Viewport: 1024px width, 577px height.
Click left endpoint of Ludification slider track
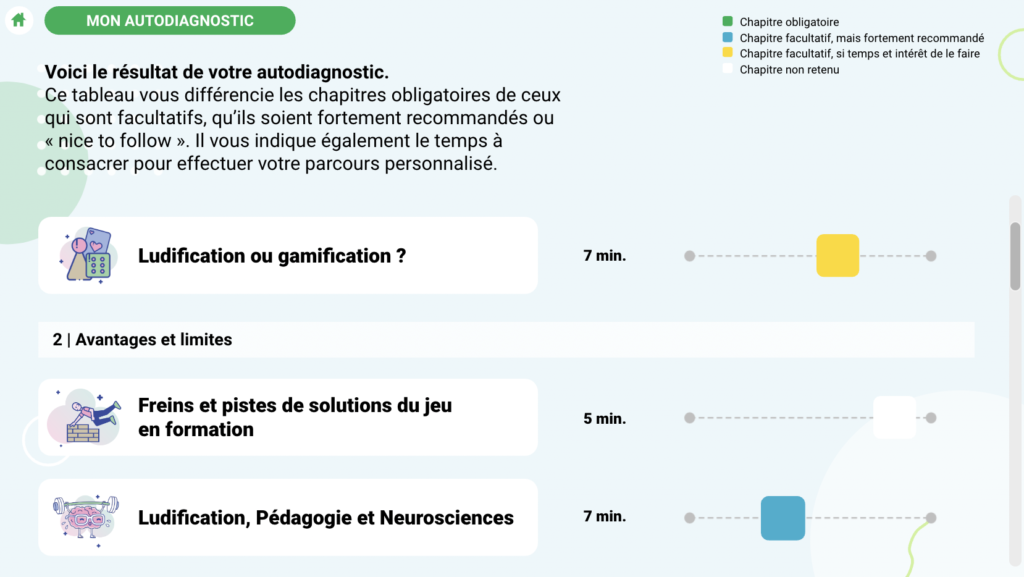(x=690, y=256)
